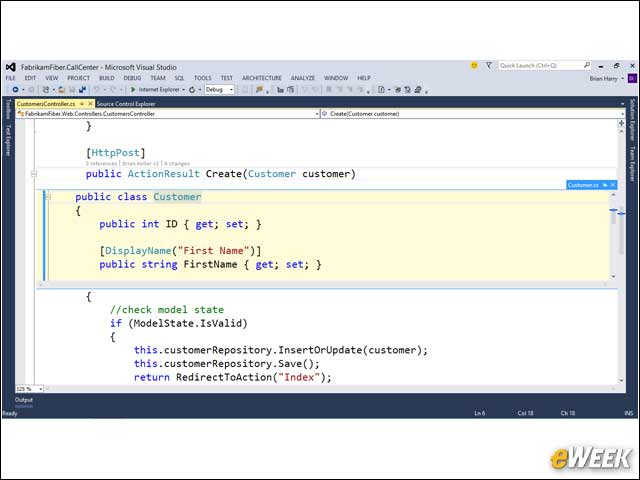Click the browser refresh icon in toolbar

192,89
